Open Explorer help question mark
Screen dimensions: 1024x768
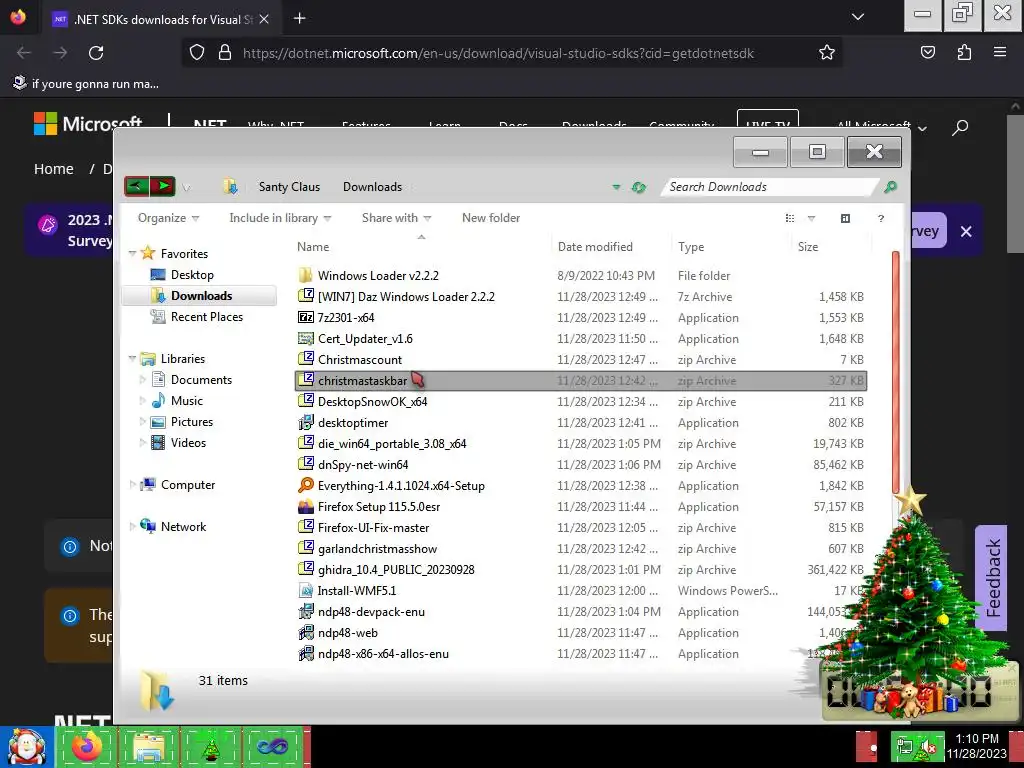(x=880, y=218)
